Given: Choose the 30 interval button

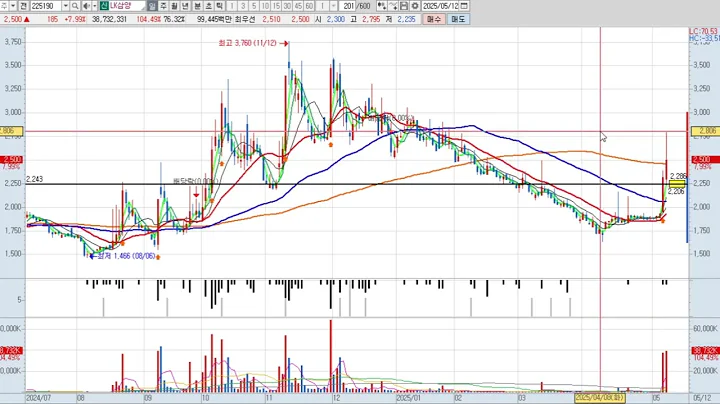Looking at the screenshot, I should 287,6.
